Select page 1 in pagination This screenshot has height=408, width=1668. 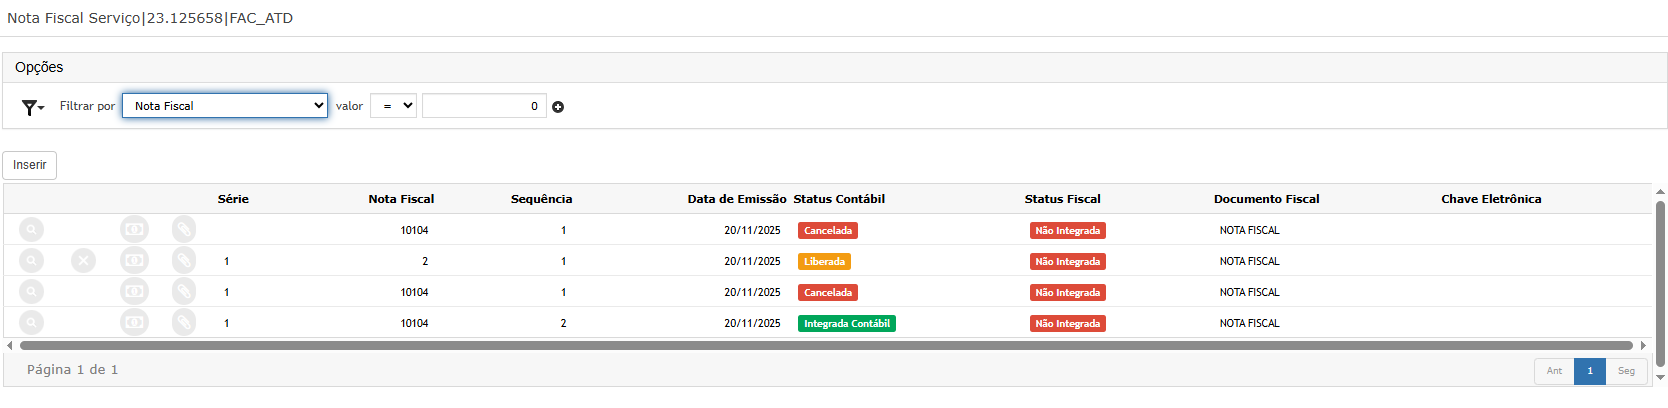click(1589, 371)
